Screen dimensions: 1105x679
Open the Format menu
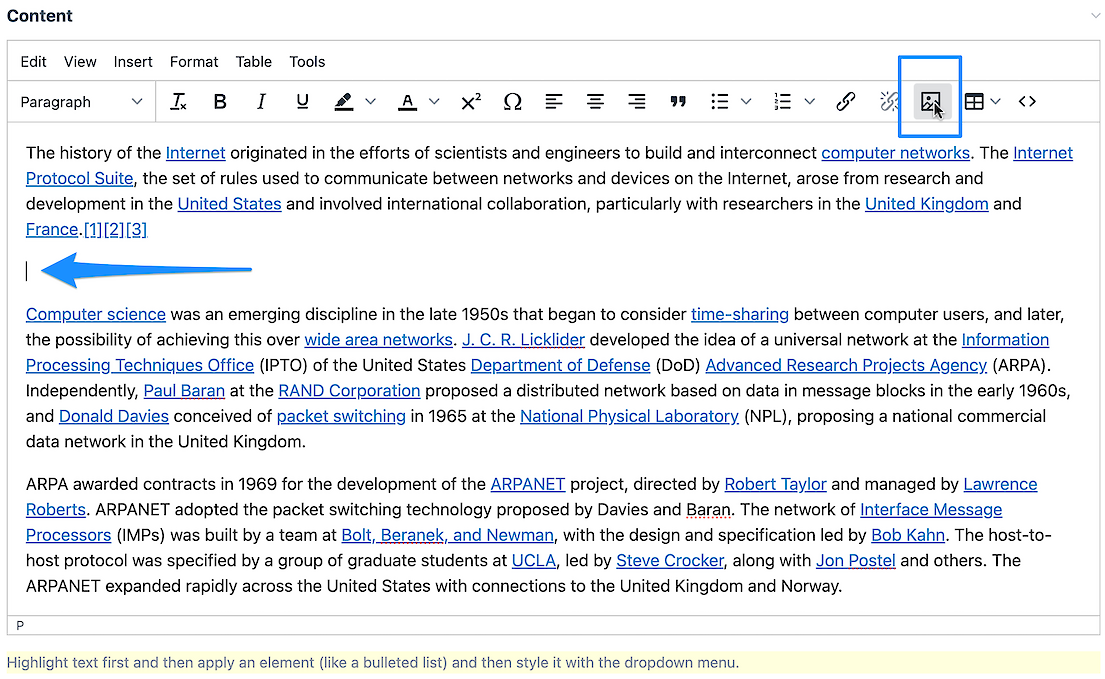194,62
